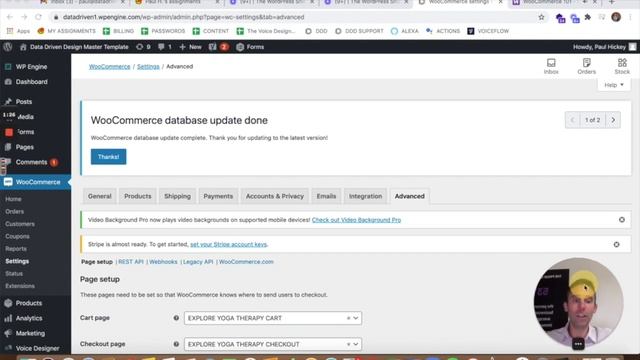The width and height of the screenshot is (640, 360).
Task: Click WooCommerce breadcrumb link
Action: (x=109, y=67)
